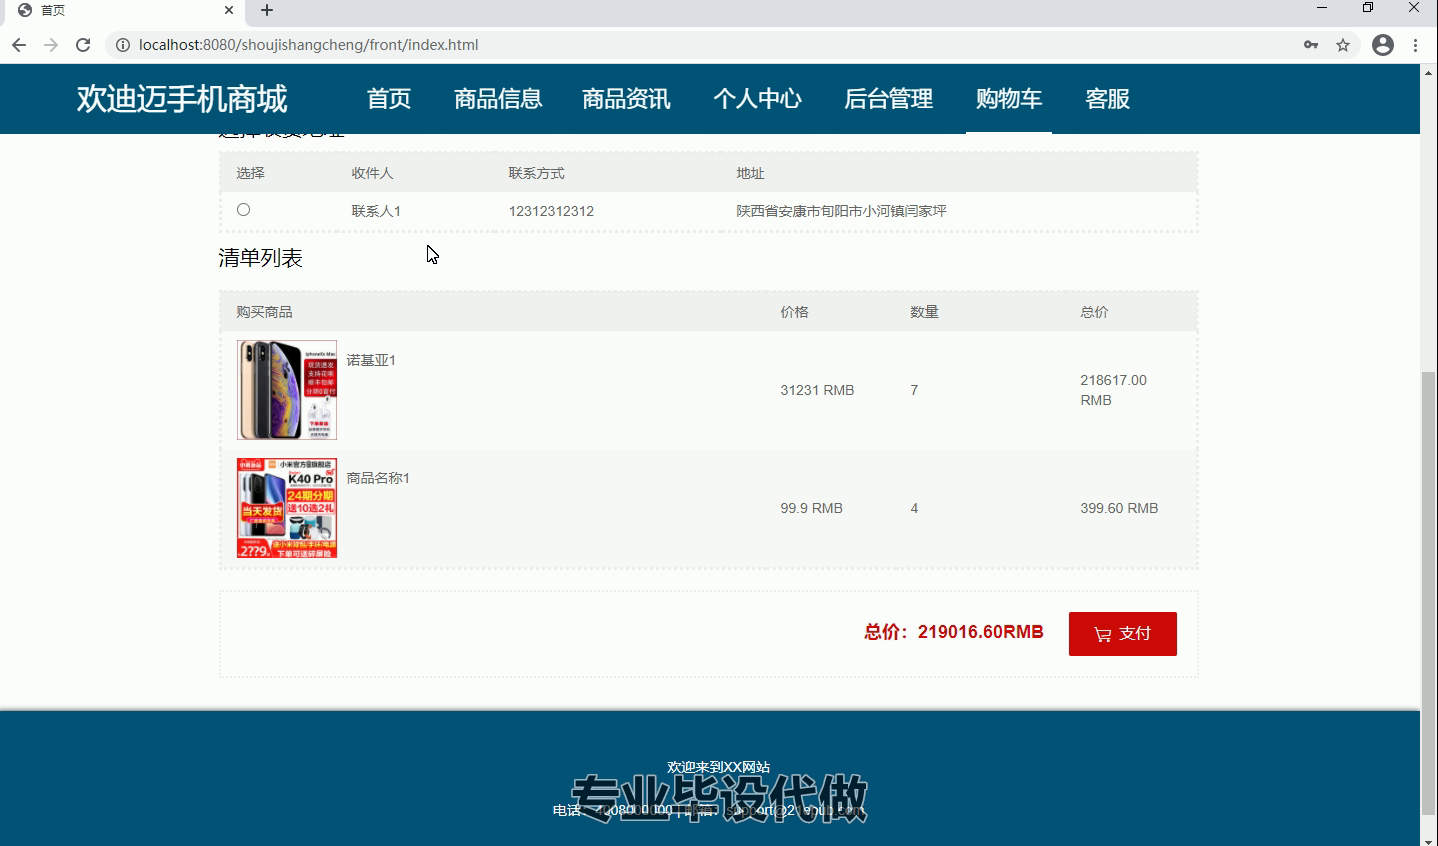Click the subtotal 218617.00 RMB

[x=1113, y=390]
